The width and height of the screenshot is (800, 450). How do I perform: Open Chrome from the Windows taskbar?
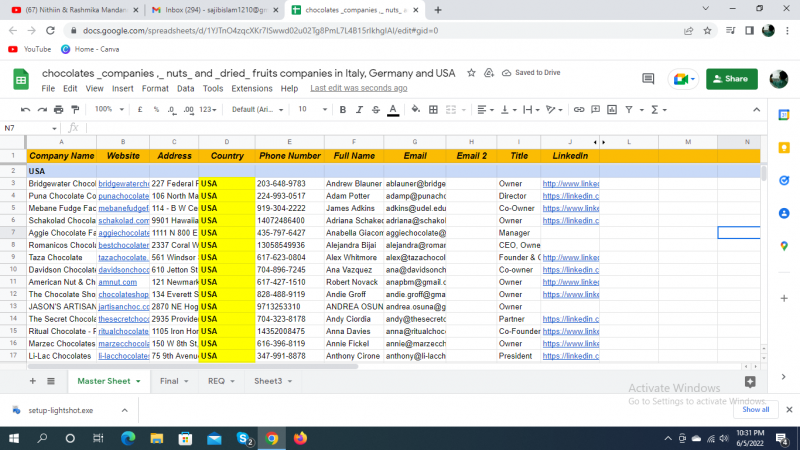(x=272, y=438)
